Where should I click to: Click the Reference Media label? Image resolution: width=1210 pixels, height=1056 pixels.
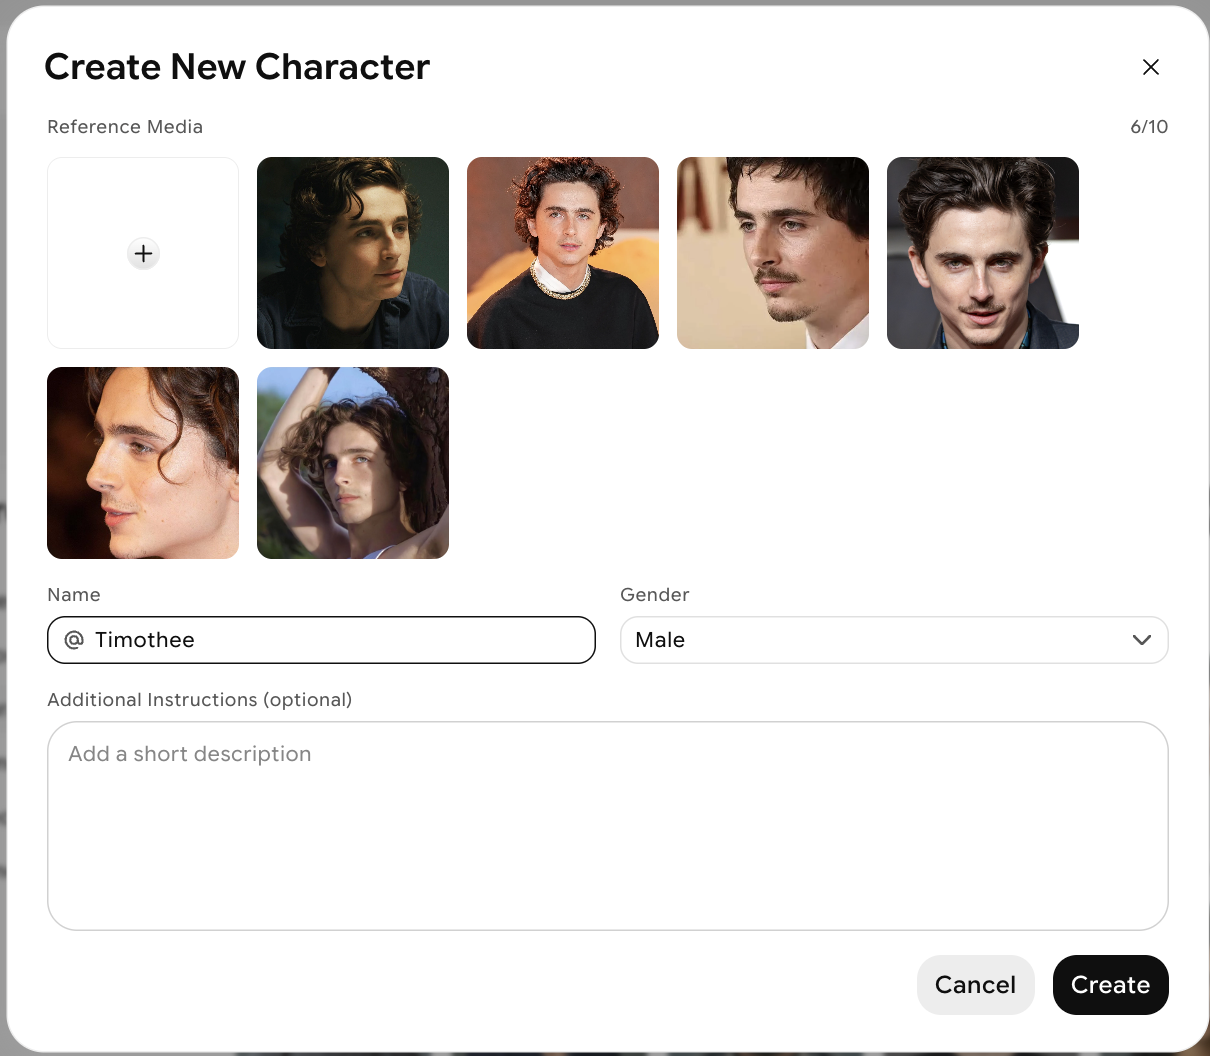pos(125,127)
